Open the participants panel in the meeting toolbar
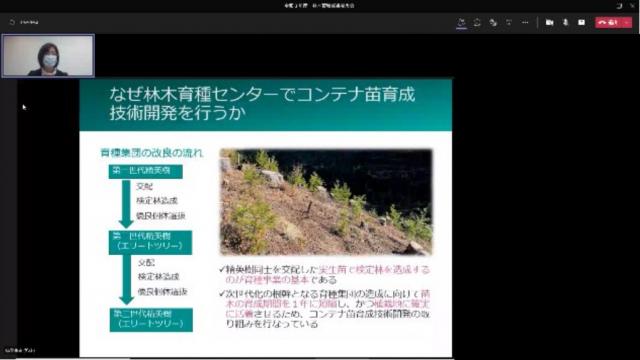Screen dimensions: 640x360 [x=462, y=22]
